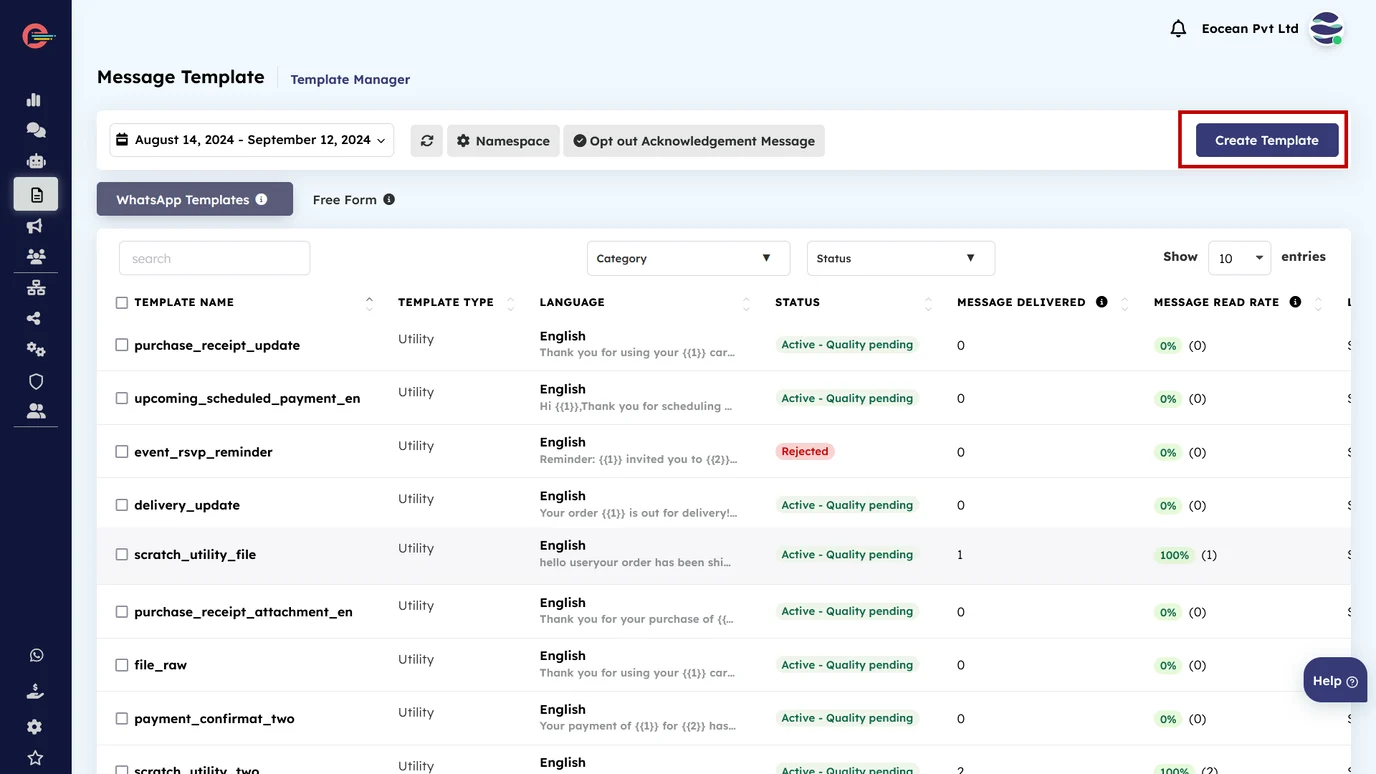Click the star icon in sidebar

pos(35,758)
